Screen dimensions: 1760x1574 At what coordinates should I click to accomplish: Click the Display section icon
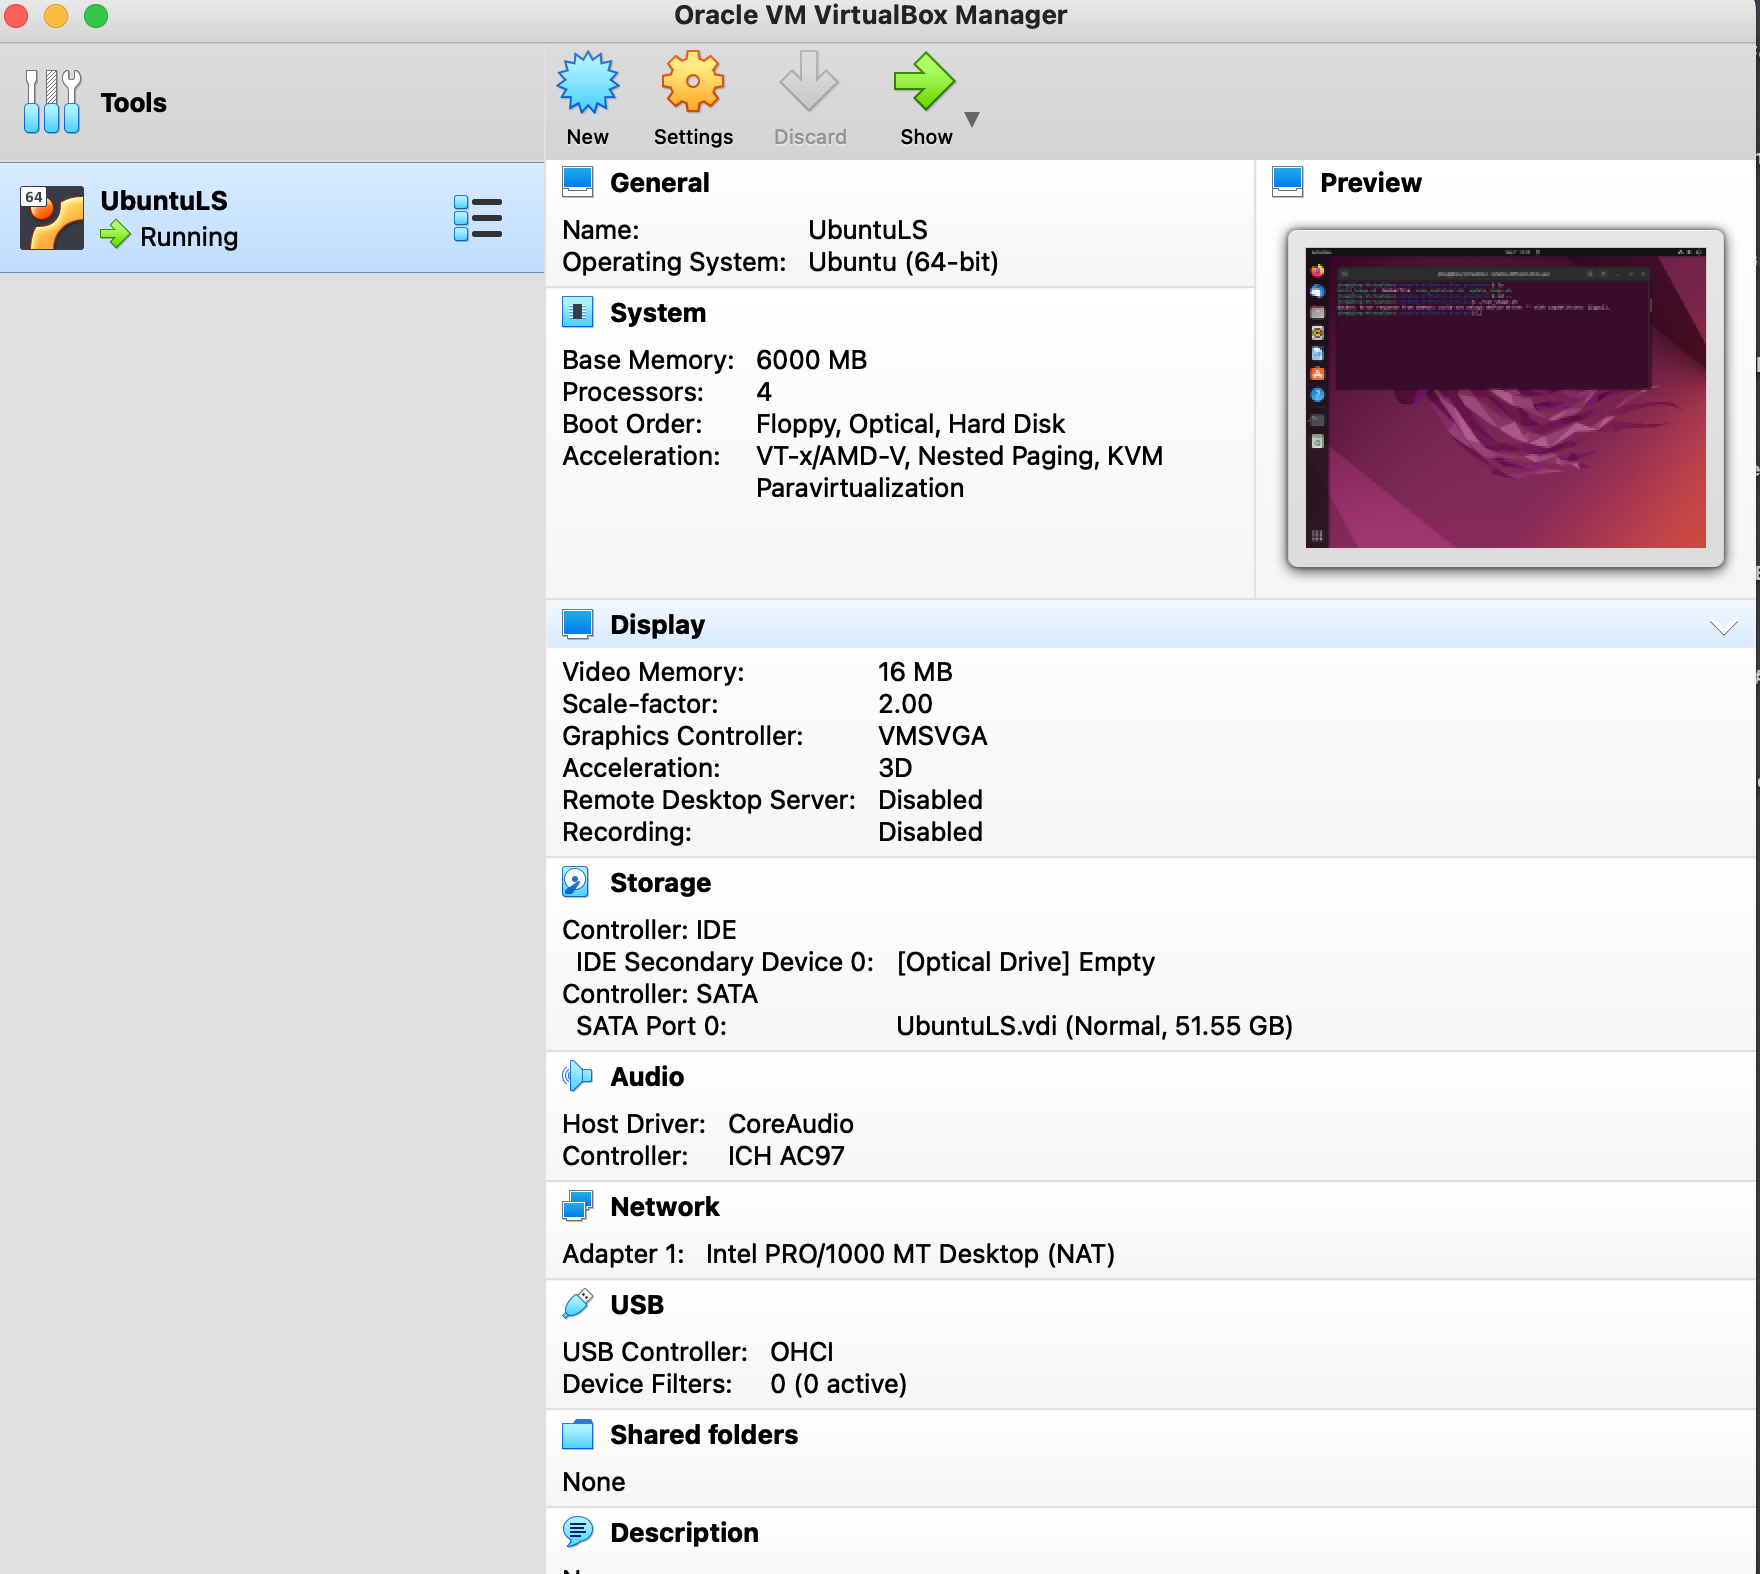click(x=579, y=623)
